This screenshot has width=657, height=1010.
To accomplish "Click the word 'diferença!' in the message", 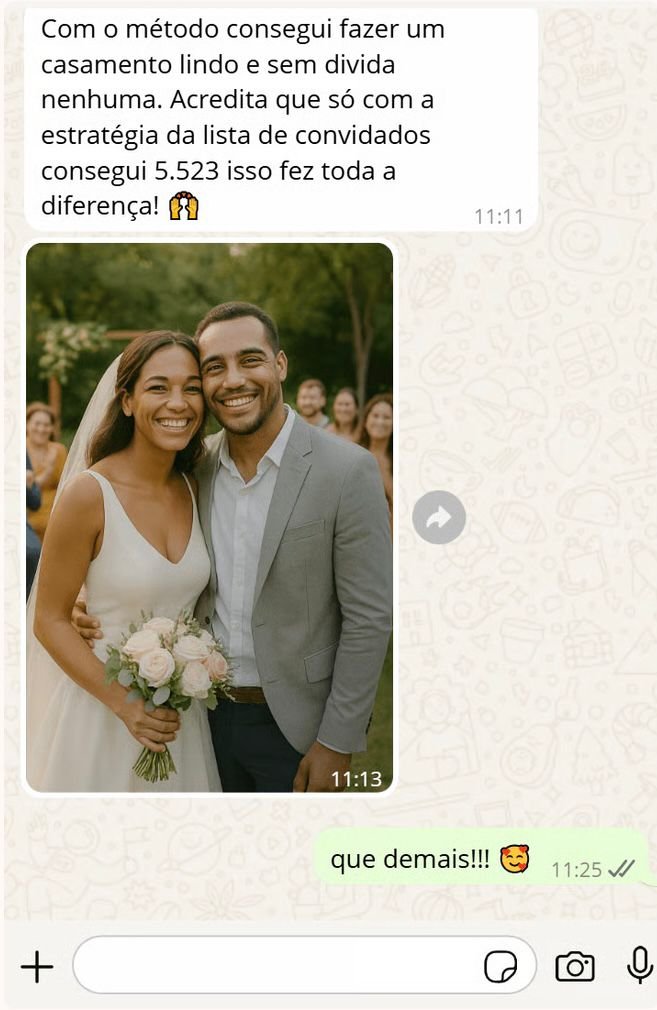I will (99, 206).
